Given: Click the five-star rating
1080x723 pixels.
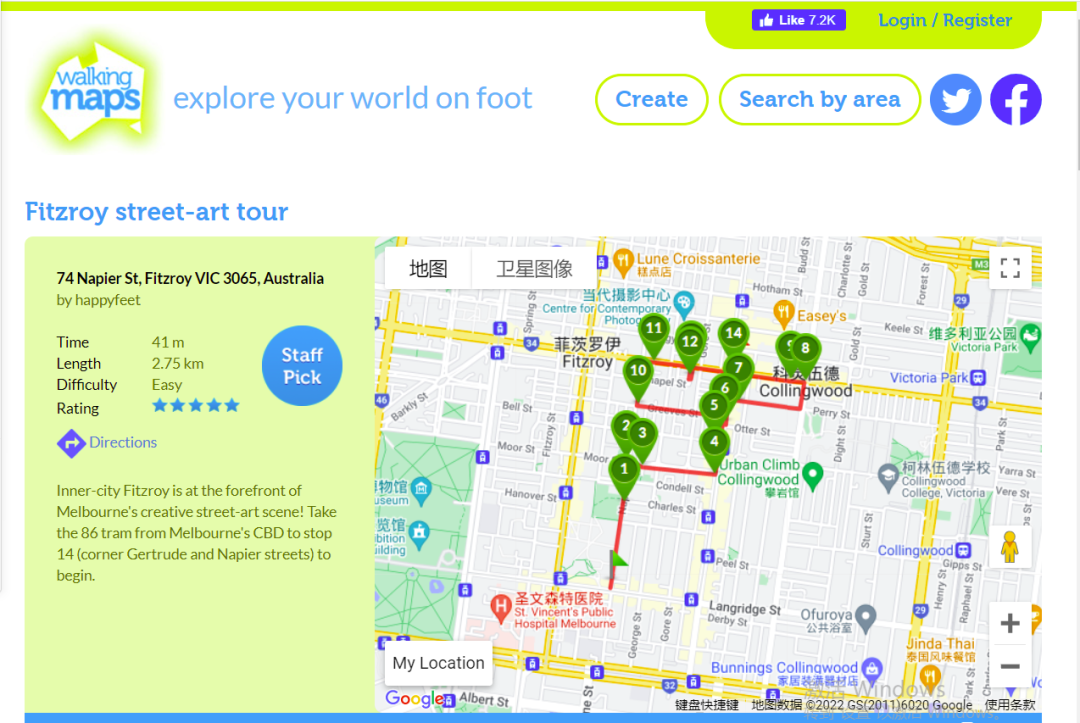Looking at the screenshot, I should pos(196,406).
